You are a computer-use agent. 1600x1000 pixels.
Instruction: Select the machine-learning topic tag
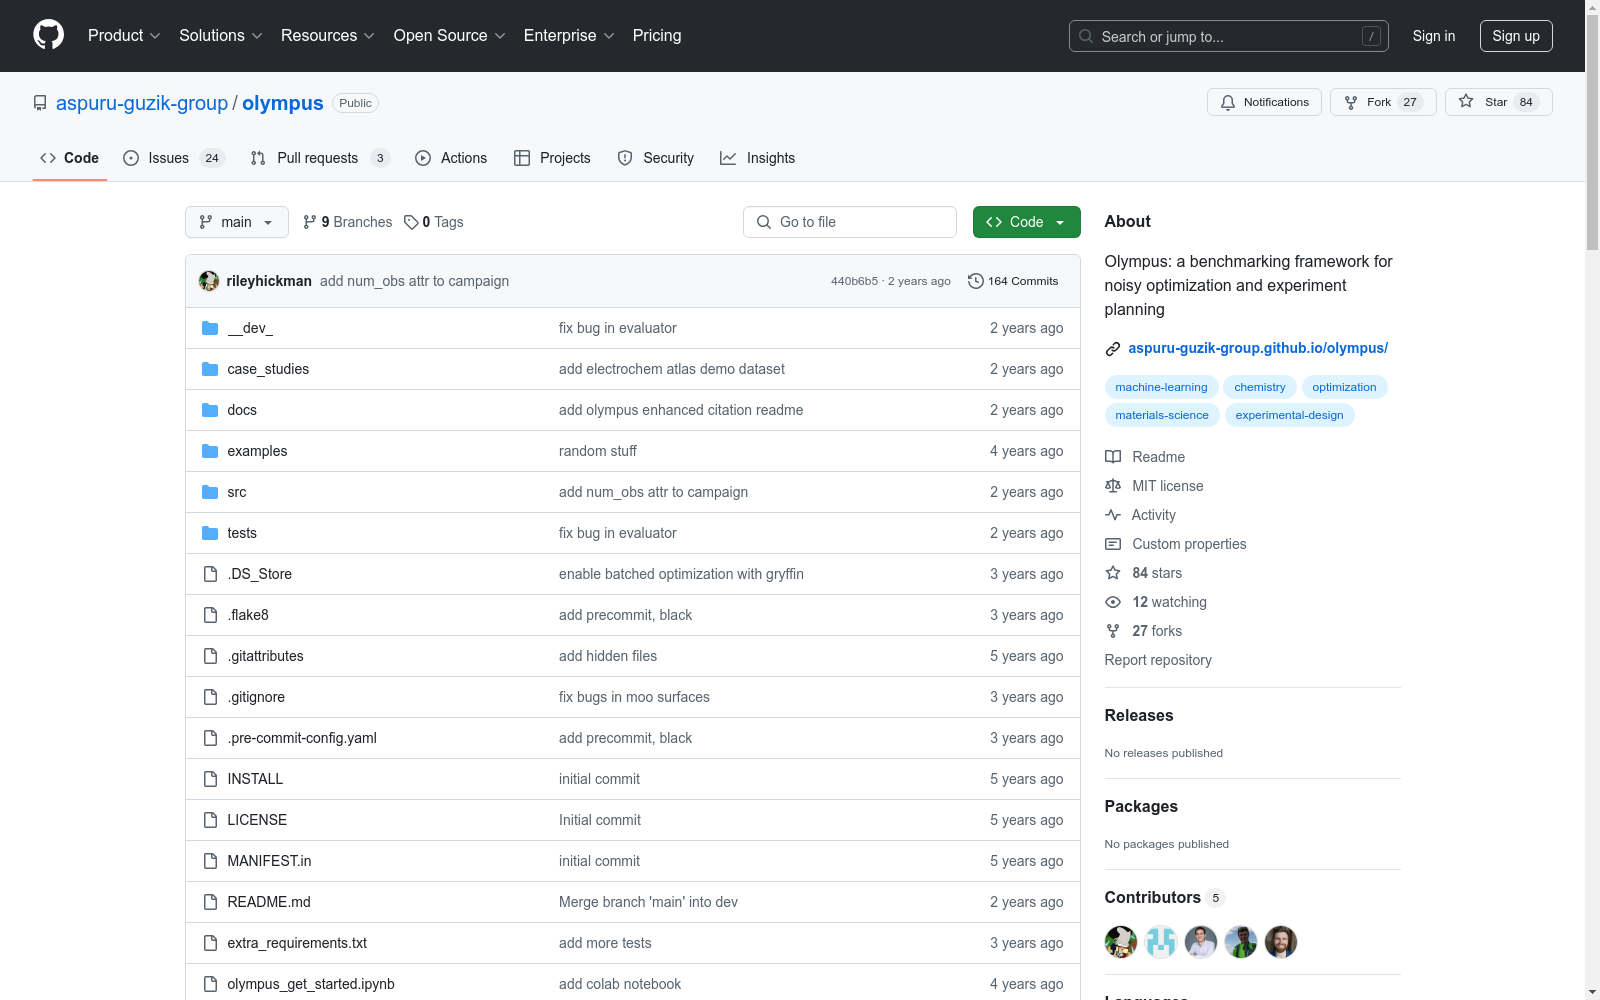[1161, 387]
